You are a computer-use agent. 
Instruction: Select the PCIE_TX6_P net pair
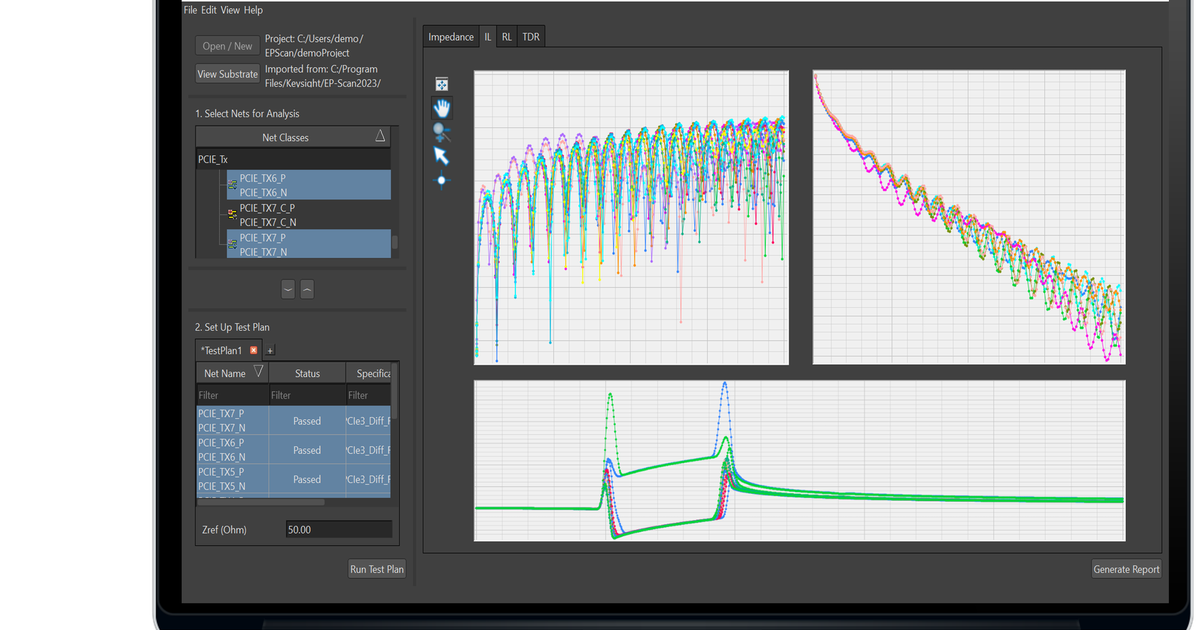point(309,185)
